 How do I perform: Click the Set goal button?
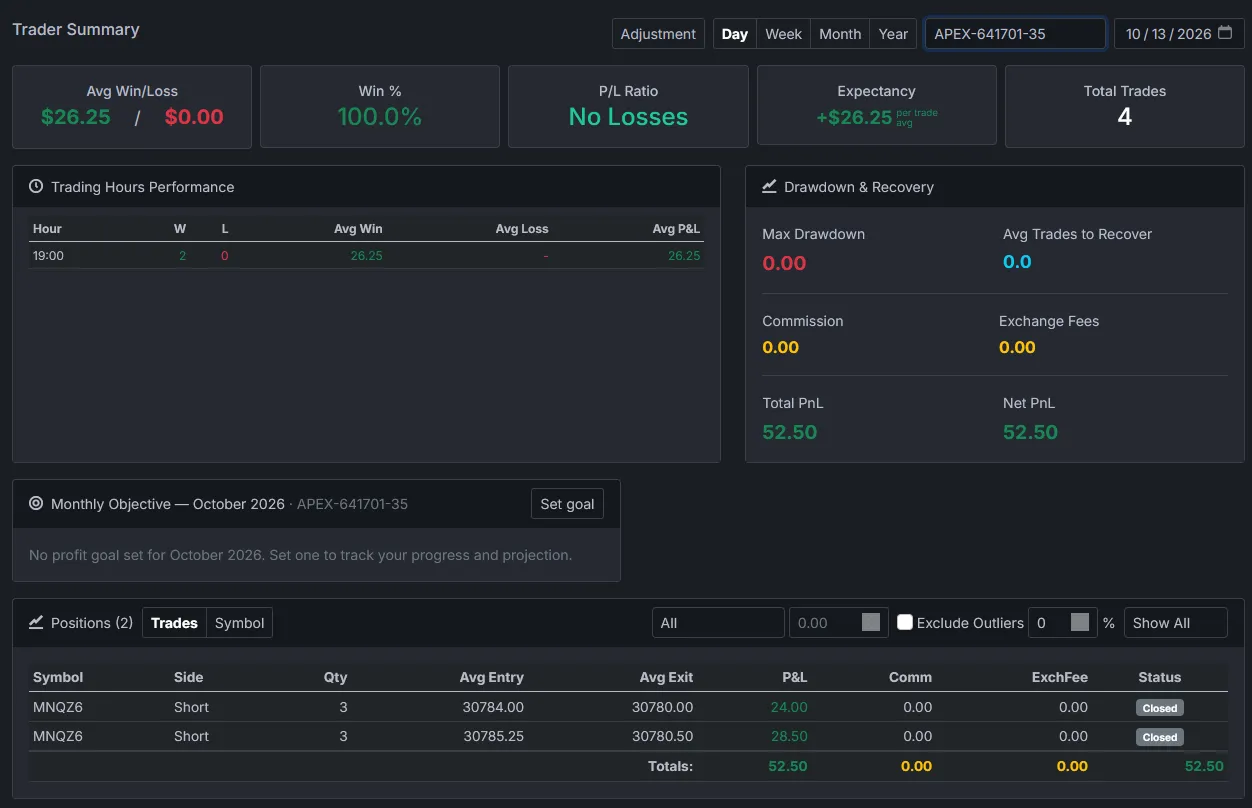click(x=567, y=504)
